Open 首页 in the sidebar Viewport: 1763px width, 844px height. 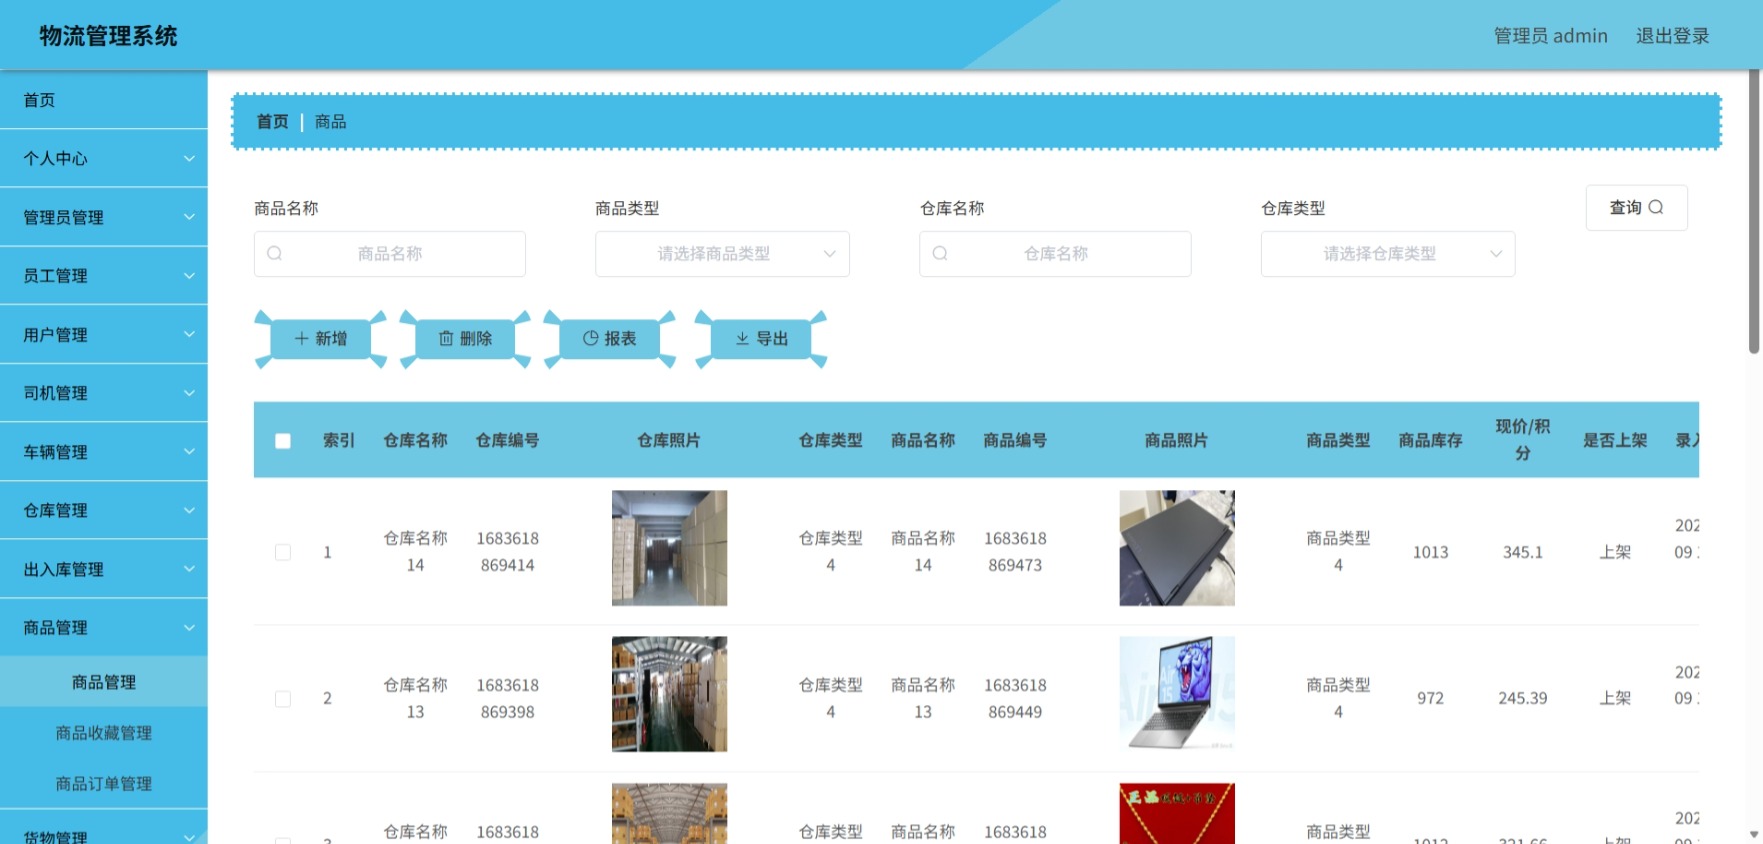click(x=104, y=100)
